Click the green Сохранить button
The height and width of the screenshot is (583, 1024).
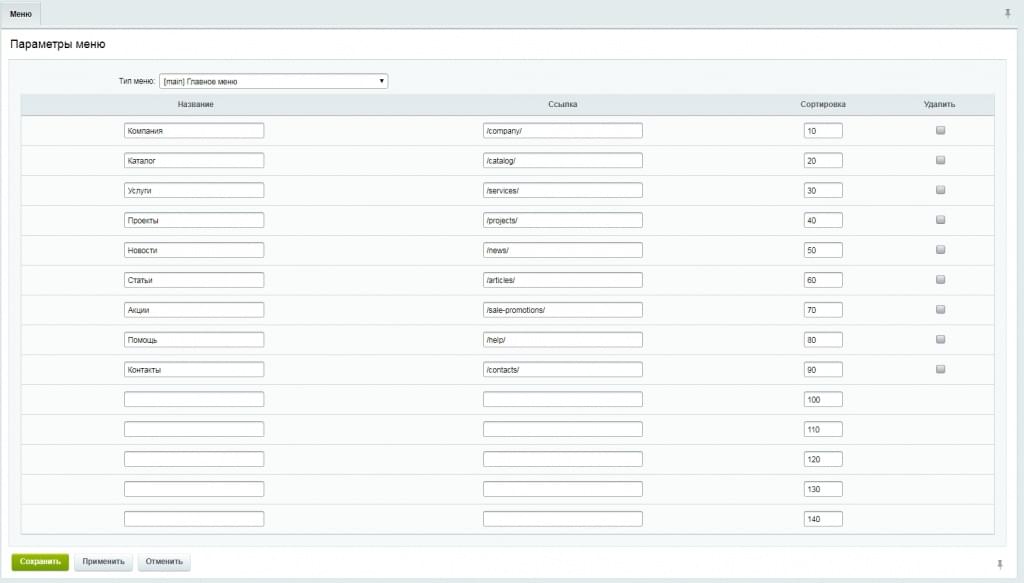click(x=40, y=561)
